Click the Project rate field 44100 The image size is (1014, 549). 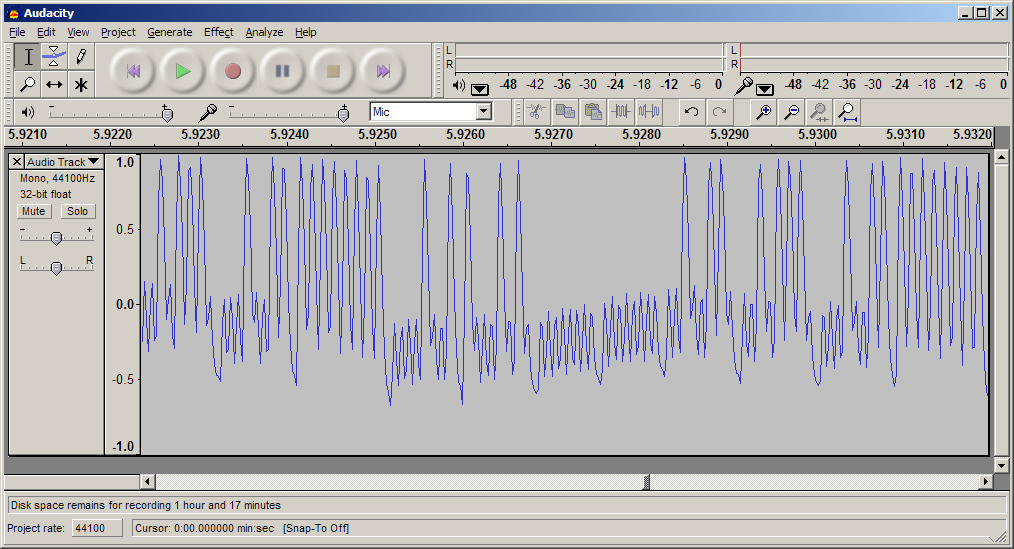point(96,528)
